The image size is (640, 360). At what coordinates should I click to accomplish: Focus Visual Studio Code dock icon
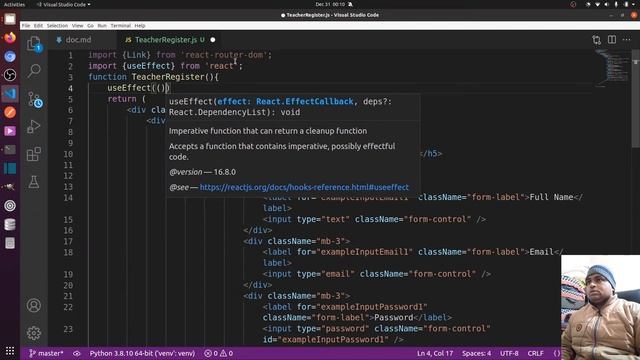click(x=10, y=93)
